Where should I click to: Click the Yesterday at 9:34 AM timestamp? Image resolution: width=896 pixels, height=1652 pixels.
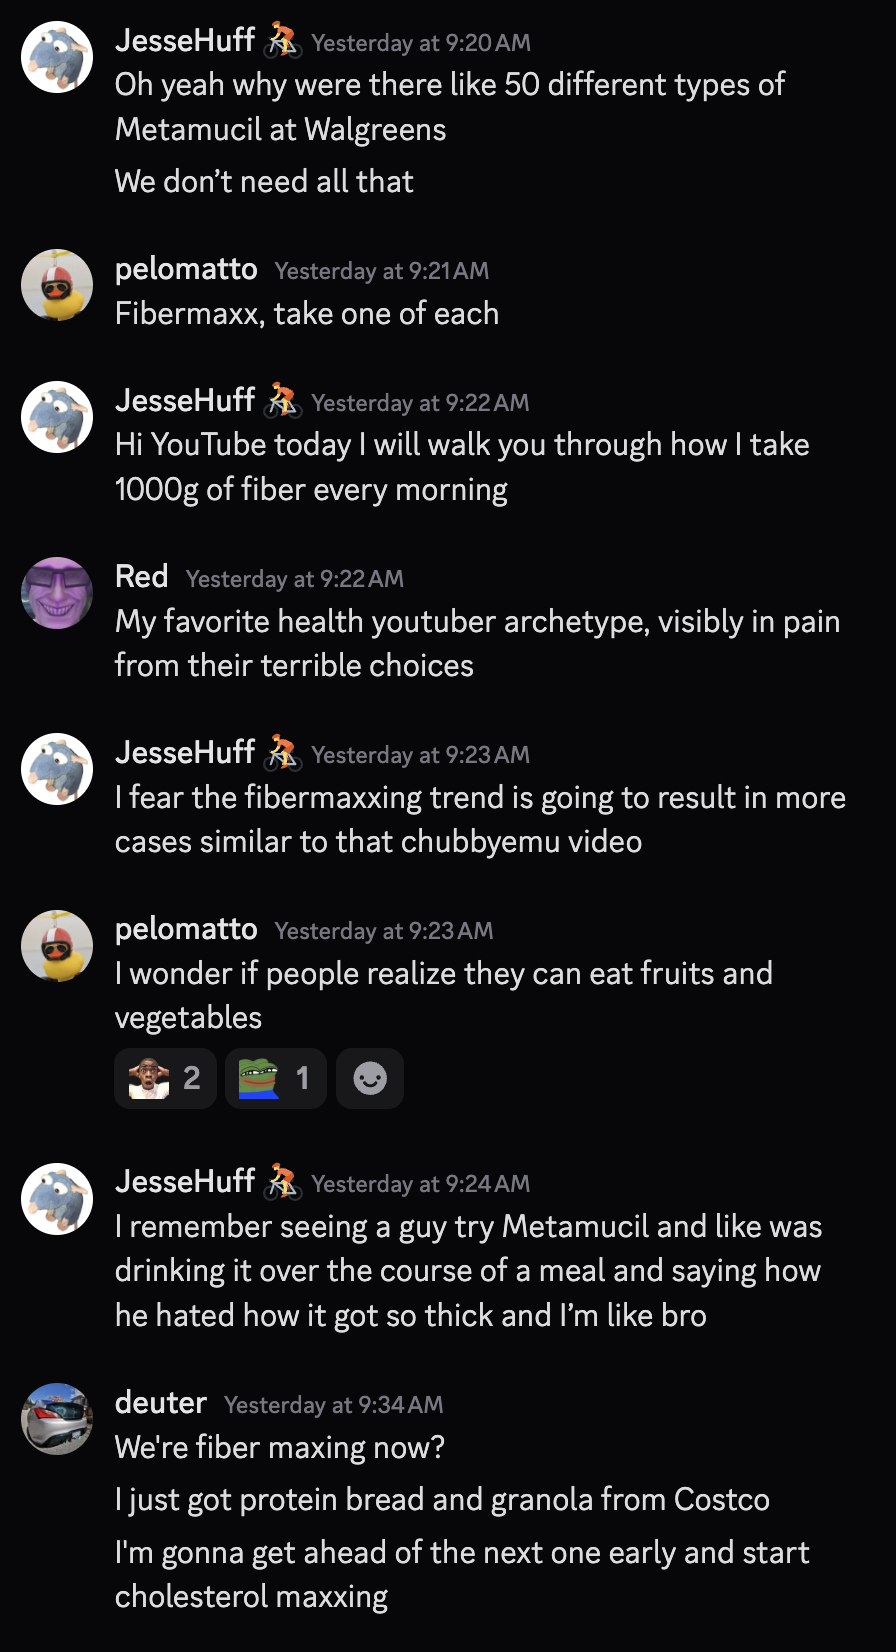pos(333,1405)
